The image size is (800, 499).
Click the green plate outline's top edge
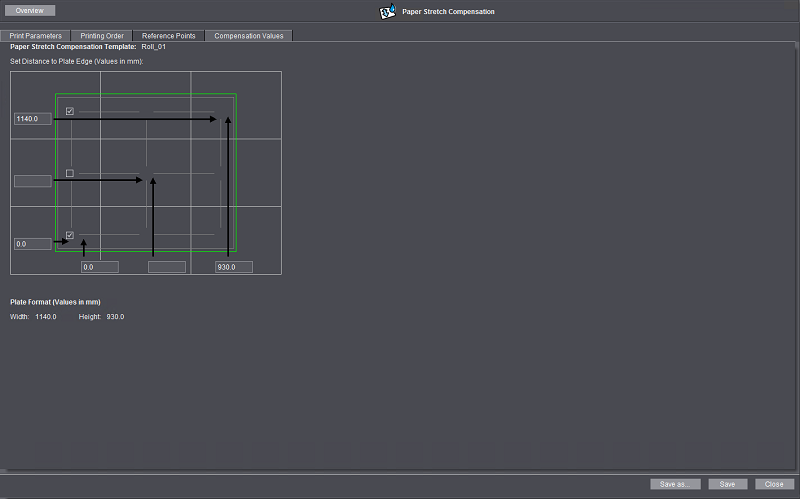[x=150, y=94]
